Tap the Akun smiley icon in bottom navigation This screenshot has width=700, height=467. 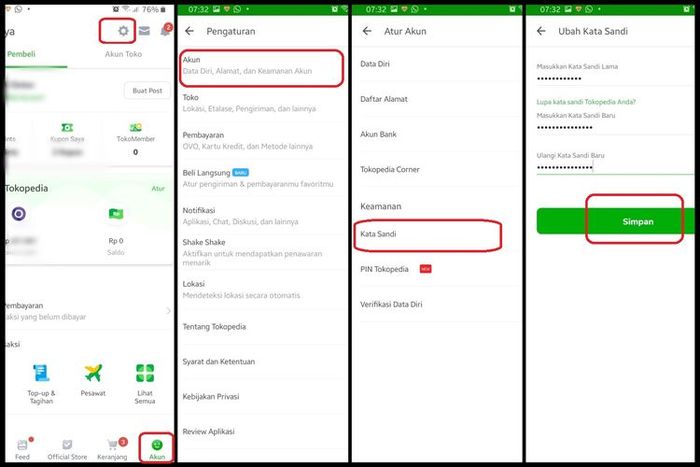point(157,445)
